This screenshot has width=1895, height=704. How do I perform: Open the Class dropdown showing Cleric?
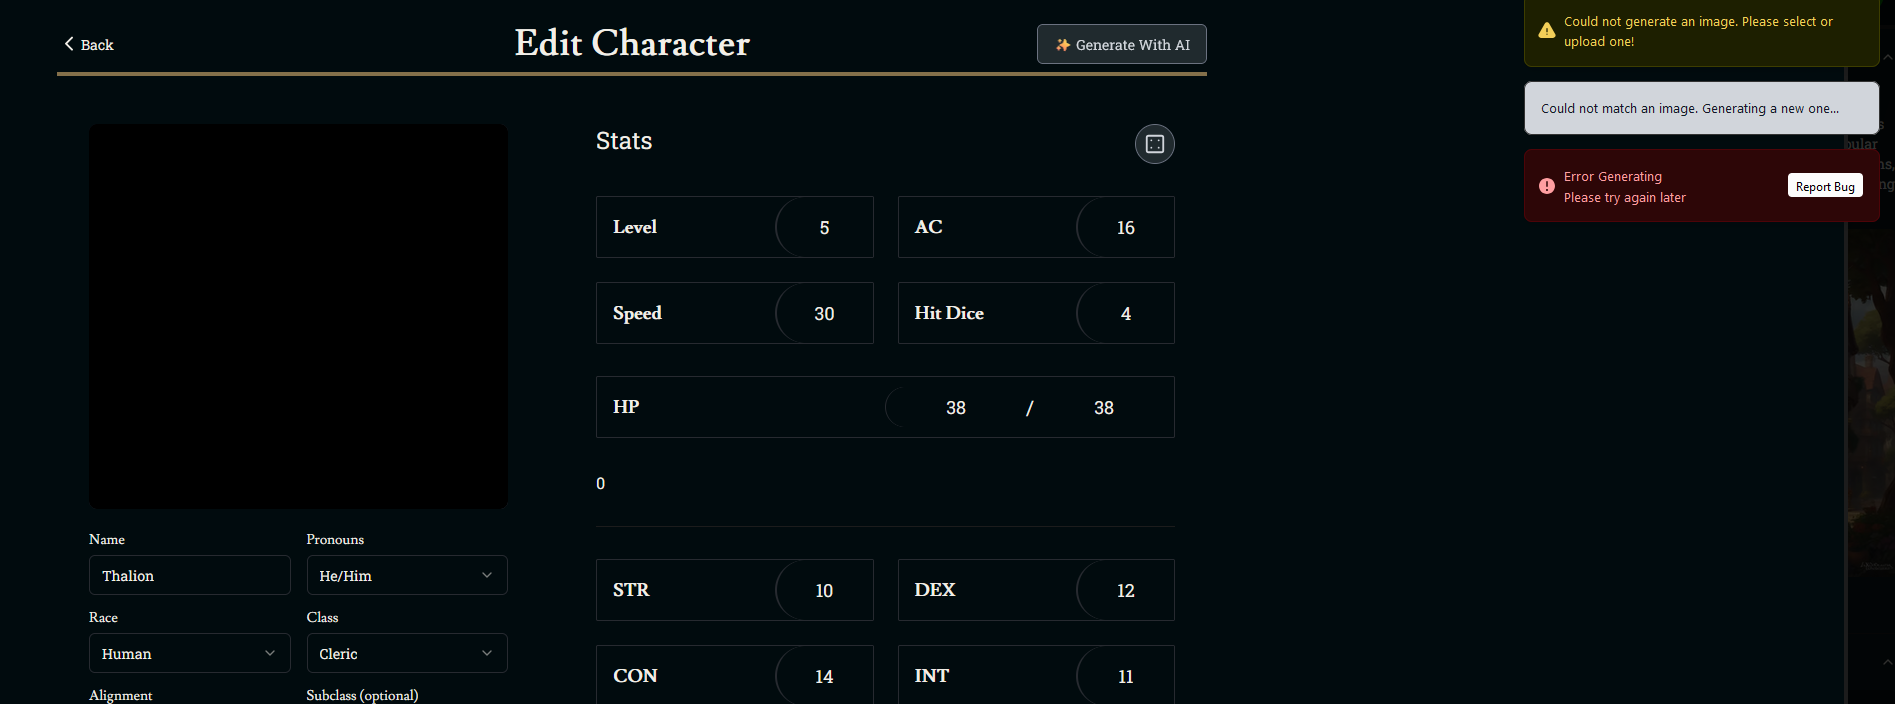tap(406, 654)
